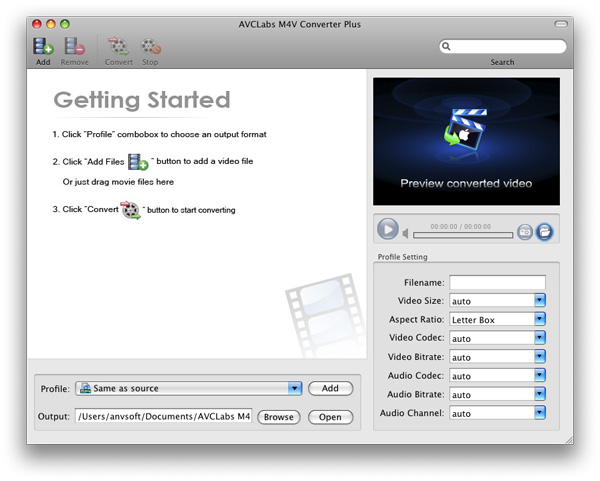Play the preview video
This screenshot has width=600, height=481.
[x=388, y=229]
